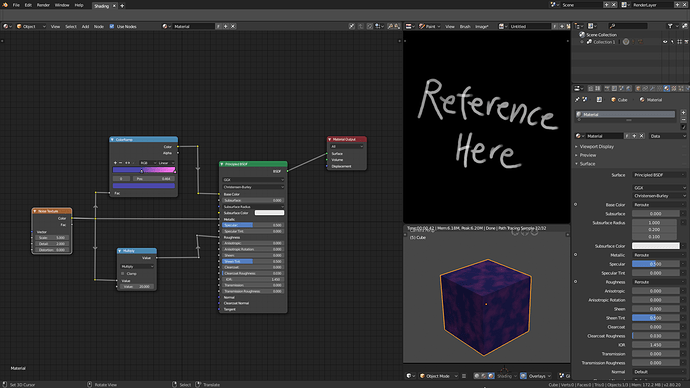The height and width of the screenshot is (388, 690).
Task: Select rendered viewport shading sphere icon
Action: click(x=491, y=376)
